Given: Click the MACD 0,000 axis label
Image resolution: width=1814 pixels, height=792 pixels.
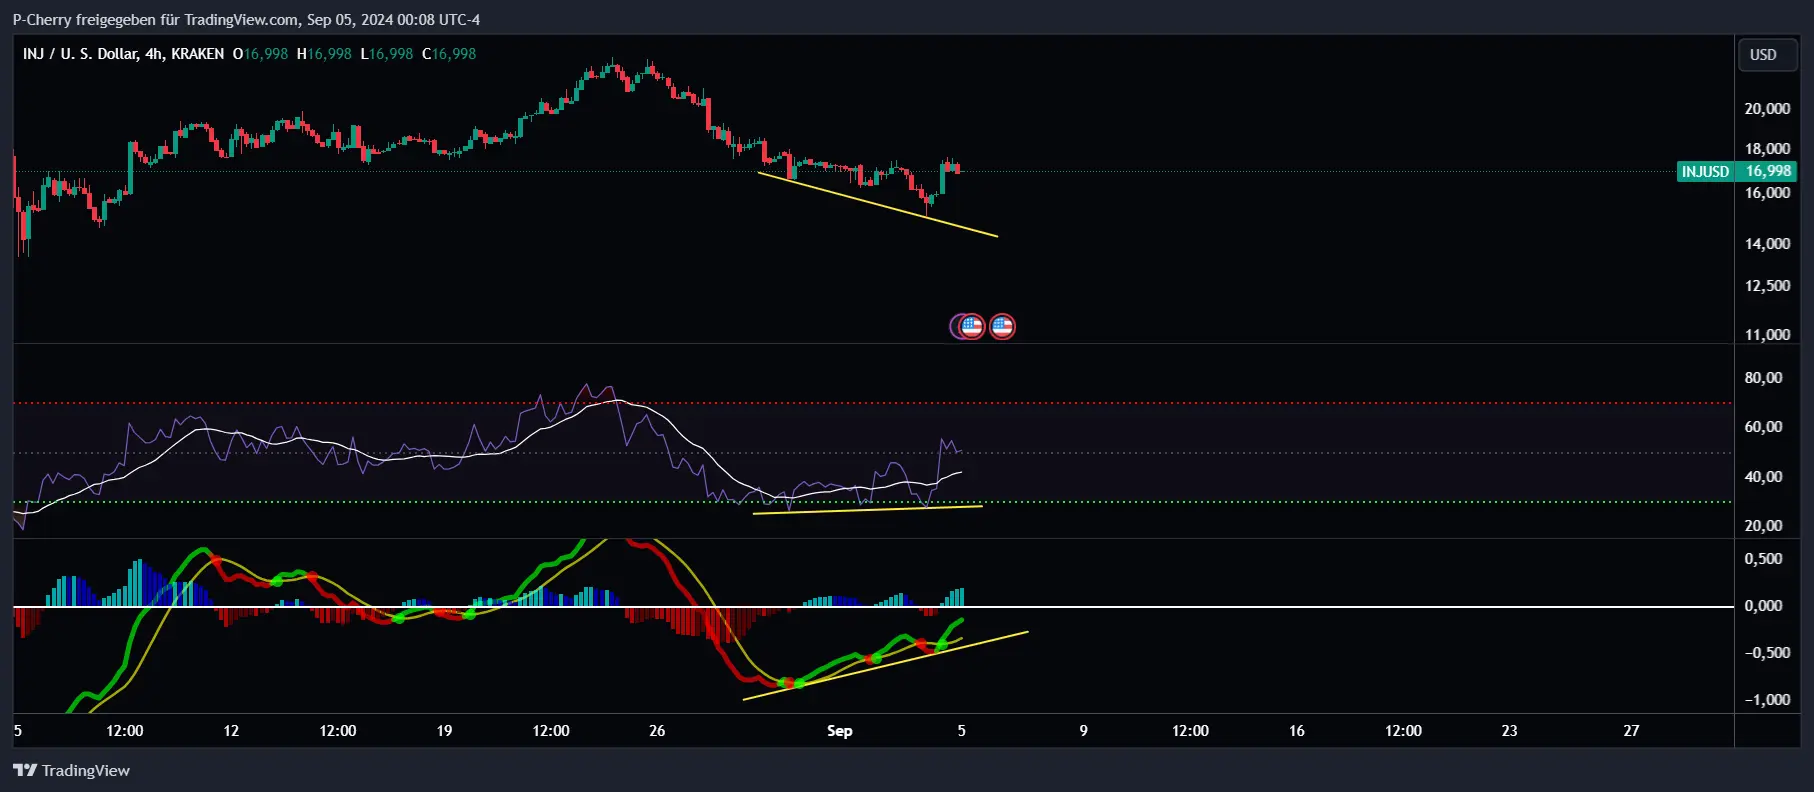Looking at the screenshot, I should pos(1763,606).
